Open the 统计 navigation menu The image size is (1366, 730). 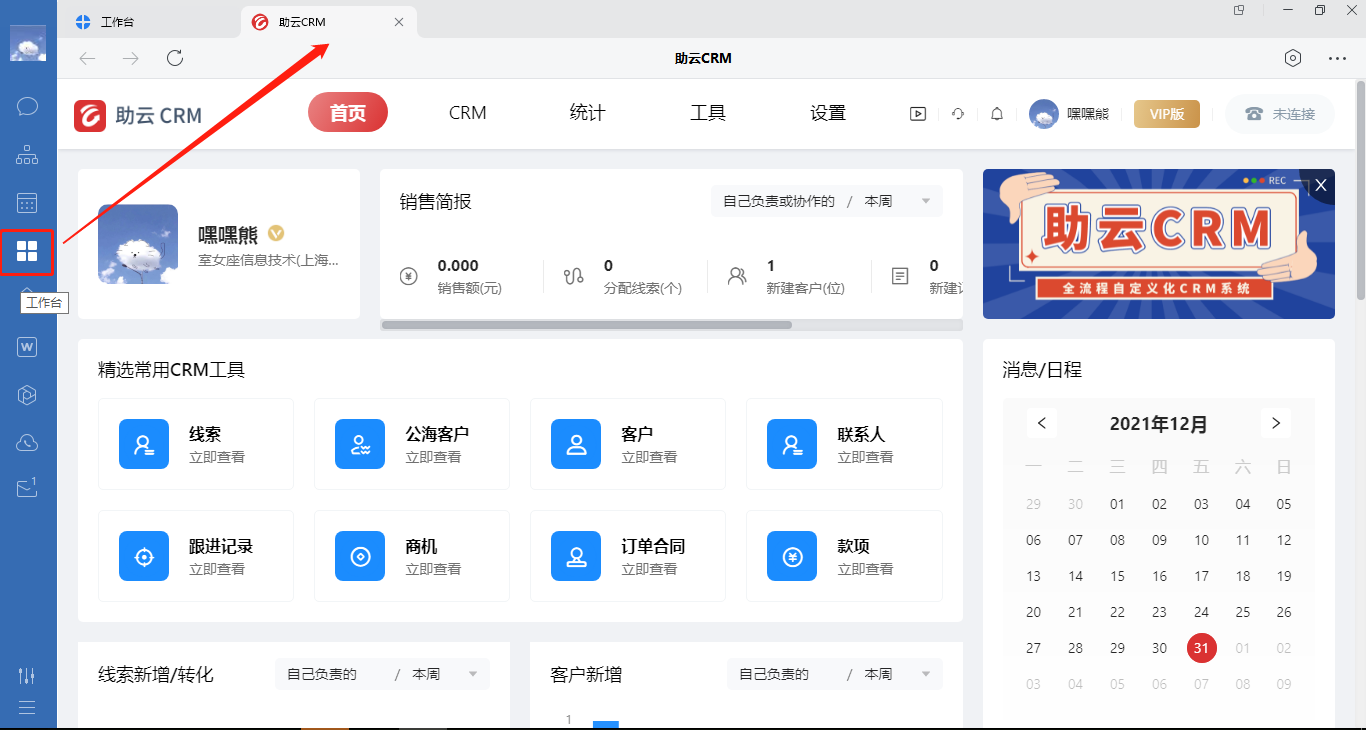[x=587, y=113]
